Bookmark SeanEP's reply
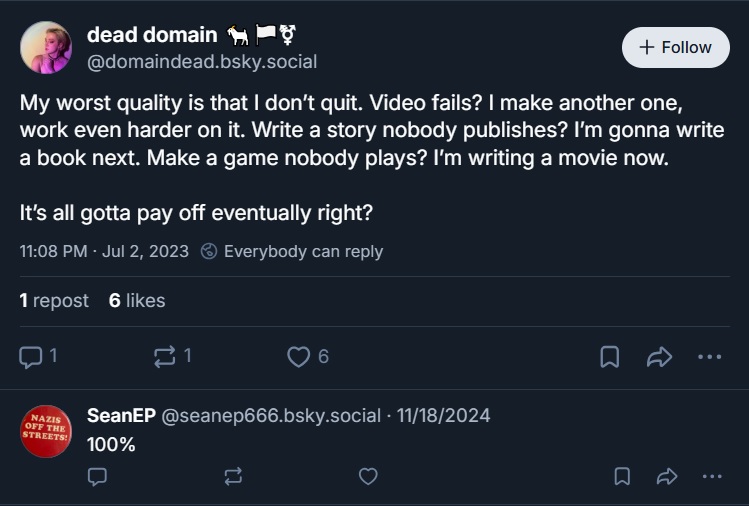The image size is (749, 506). point(621,477)
